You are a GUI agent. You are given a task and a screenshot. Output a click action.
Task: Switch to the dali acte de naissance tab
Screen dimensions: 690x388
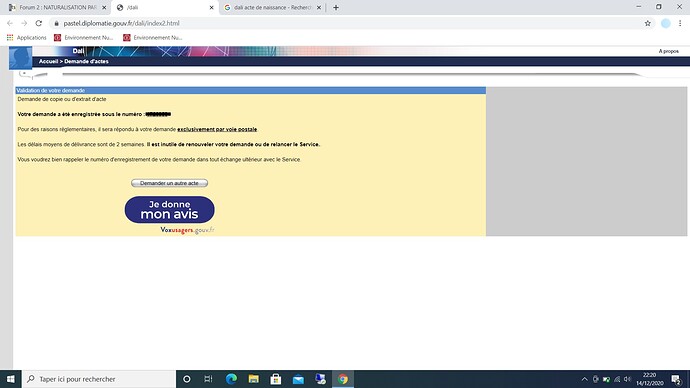273,7
